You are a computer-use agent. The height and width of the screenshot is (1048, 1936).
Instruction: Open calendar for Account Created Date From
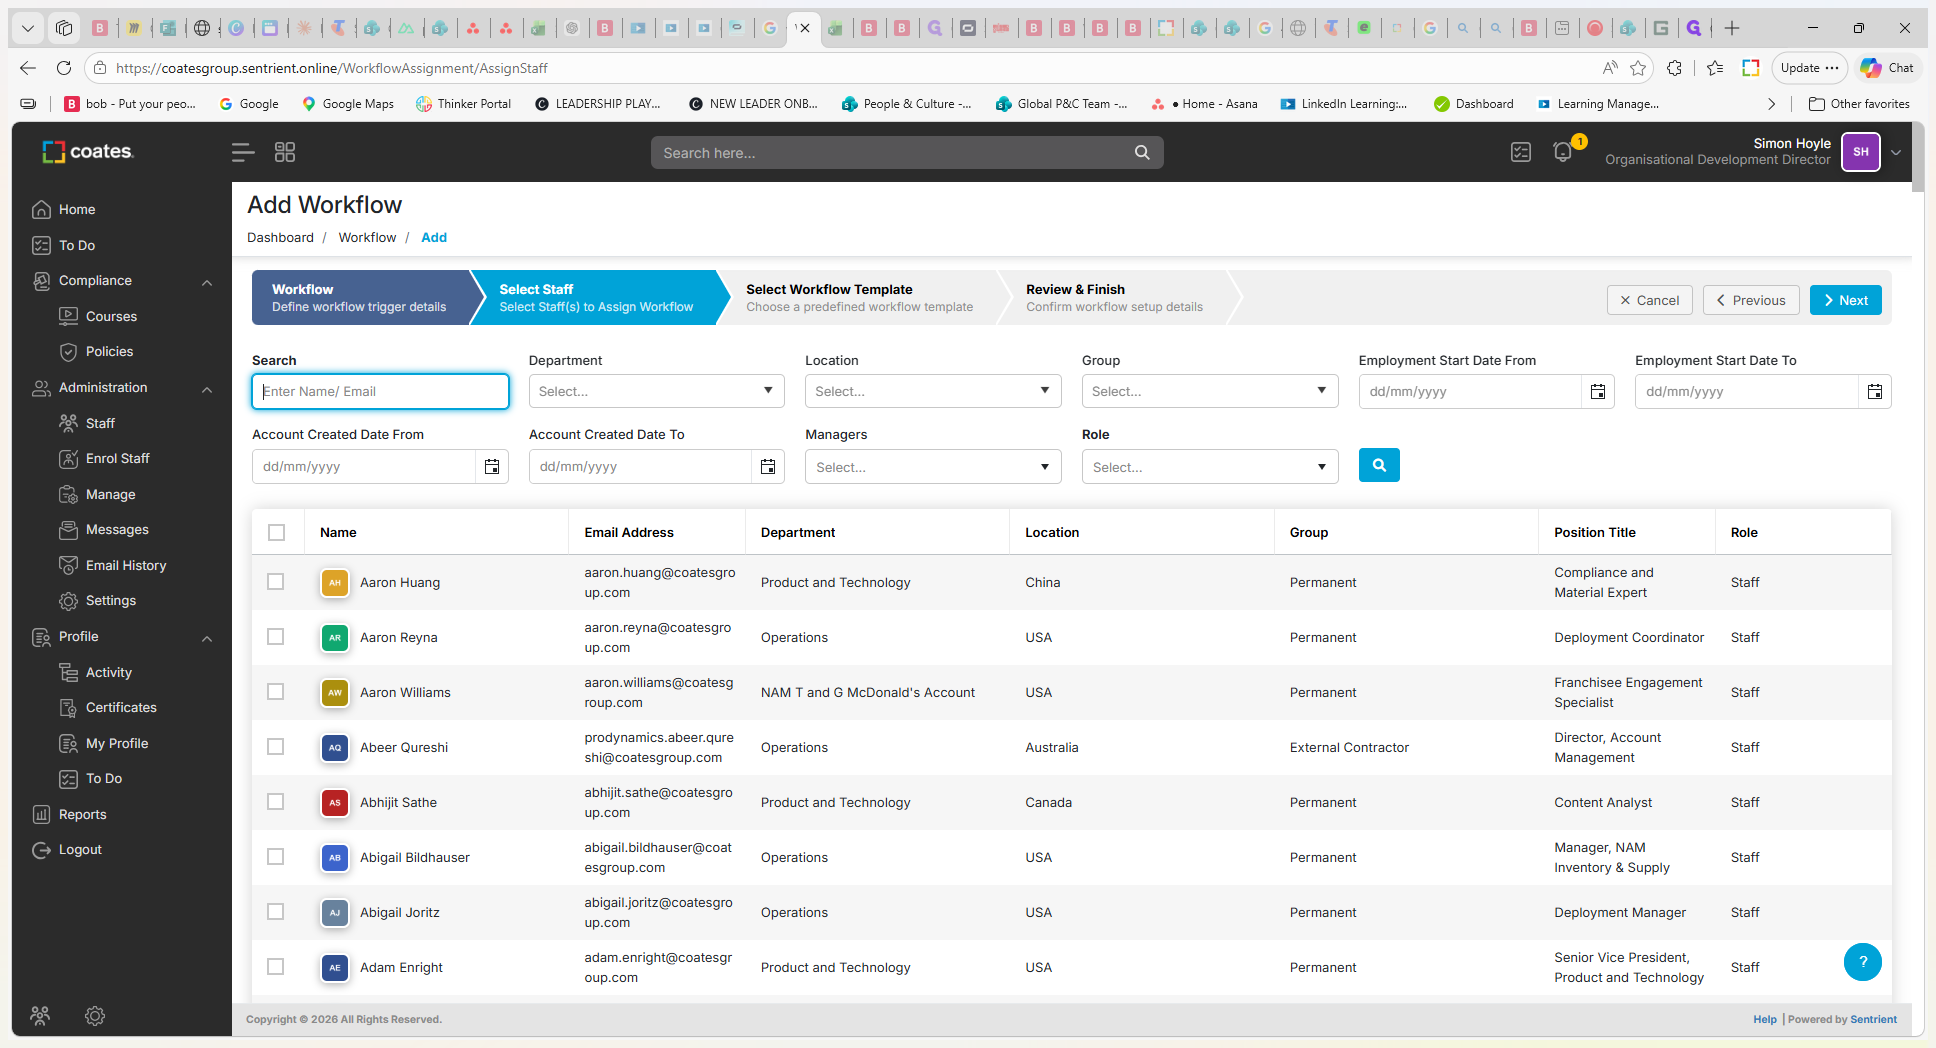tap(492, 467)
